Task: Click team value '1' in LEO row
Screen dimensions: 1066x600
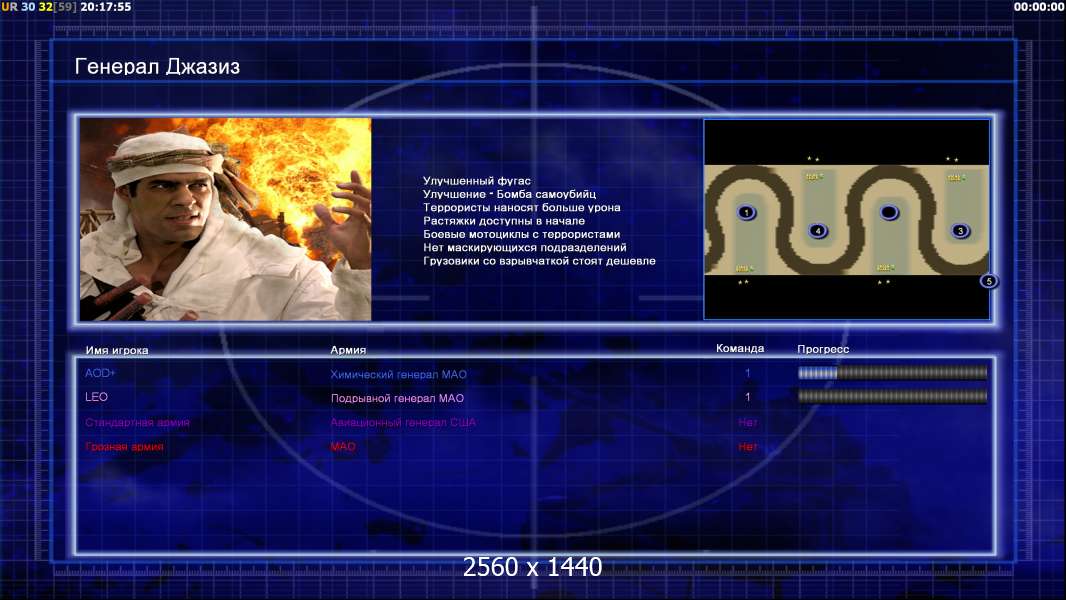Action: coord(747,397)
